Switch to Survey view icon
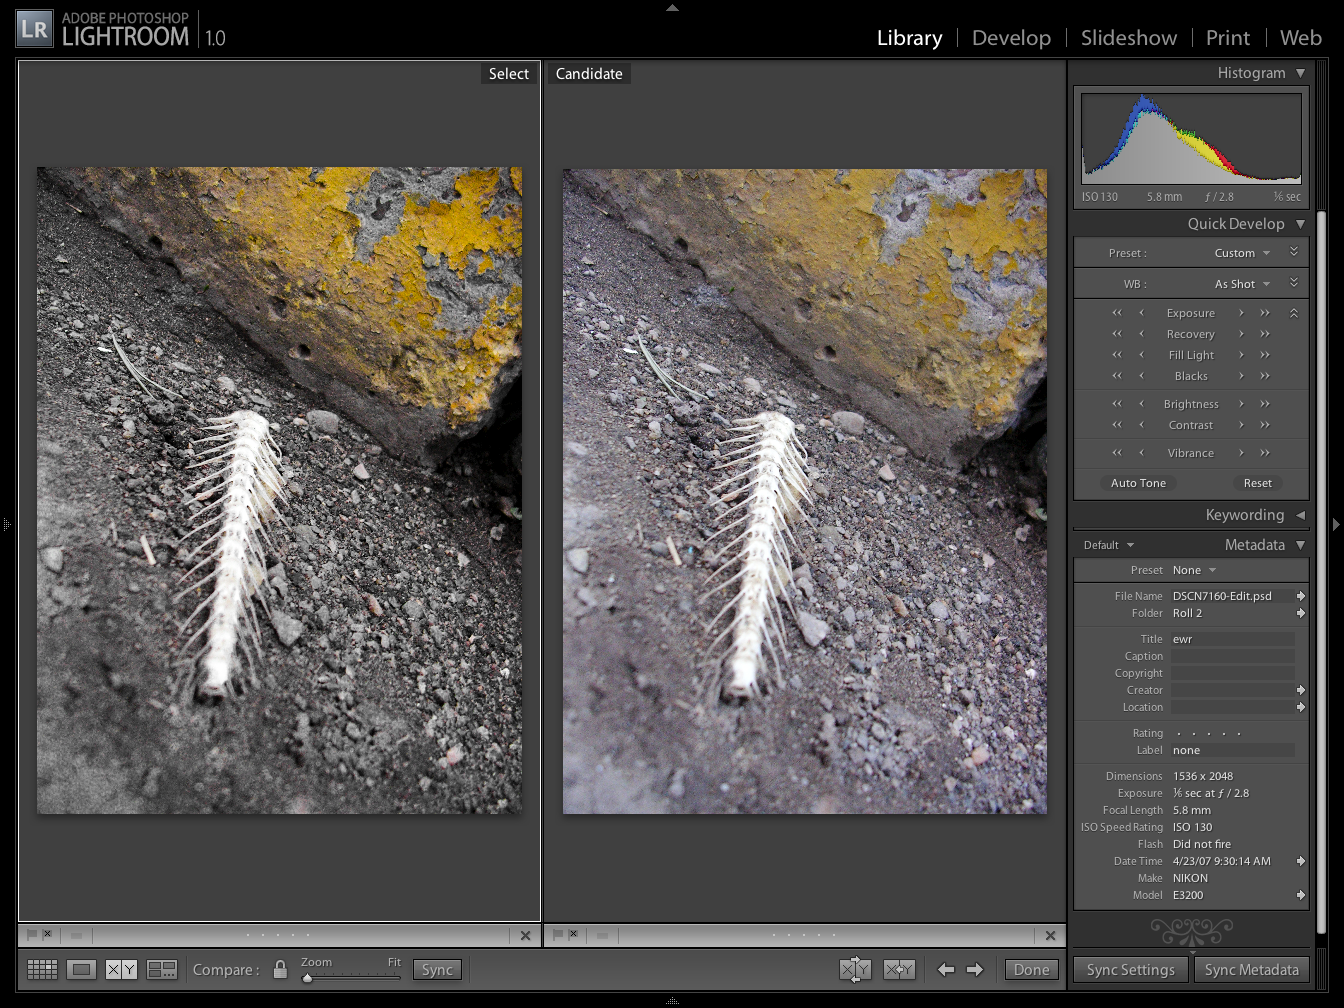Screen dimensions: 1344x1008 coord(161,969)
